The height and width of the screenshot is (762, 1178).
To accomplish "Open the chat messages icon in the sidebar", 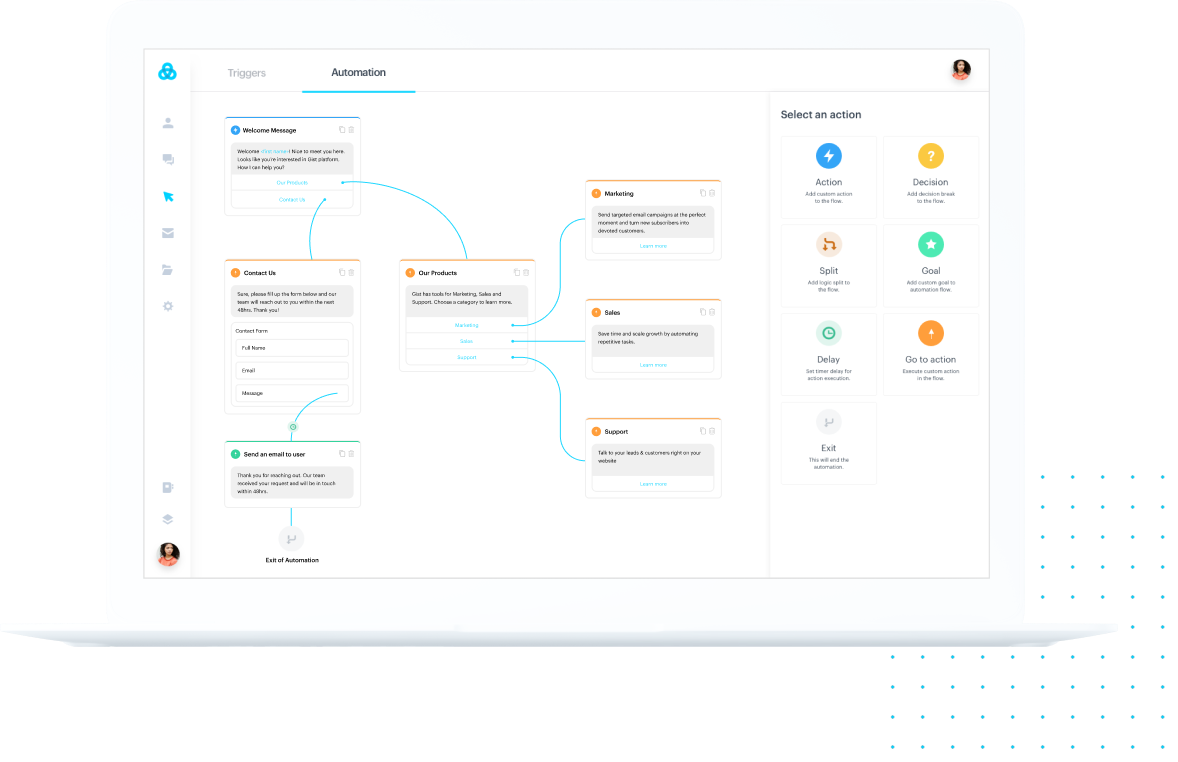I will coord(168,159).
